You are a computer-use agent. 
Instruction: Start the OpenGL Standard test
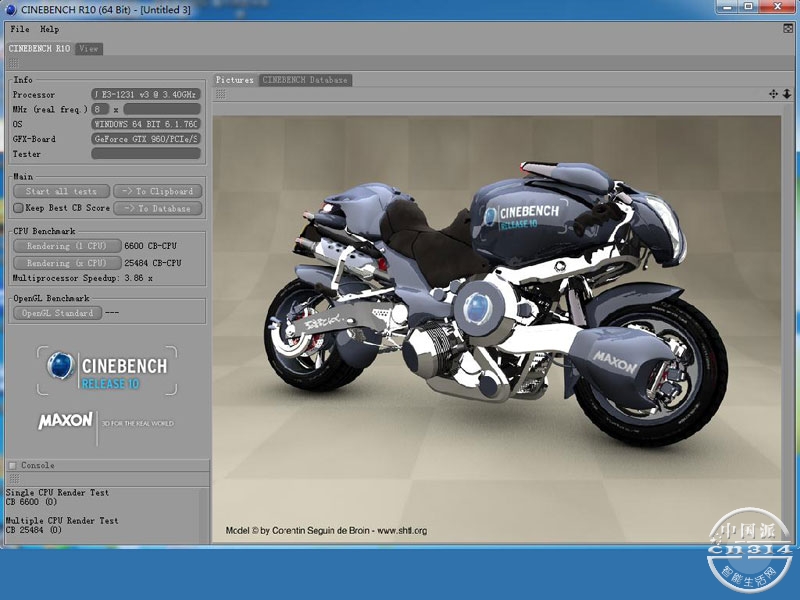click(57, 313)
